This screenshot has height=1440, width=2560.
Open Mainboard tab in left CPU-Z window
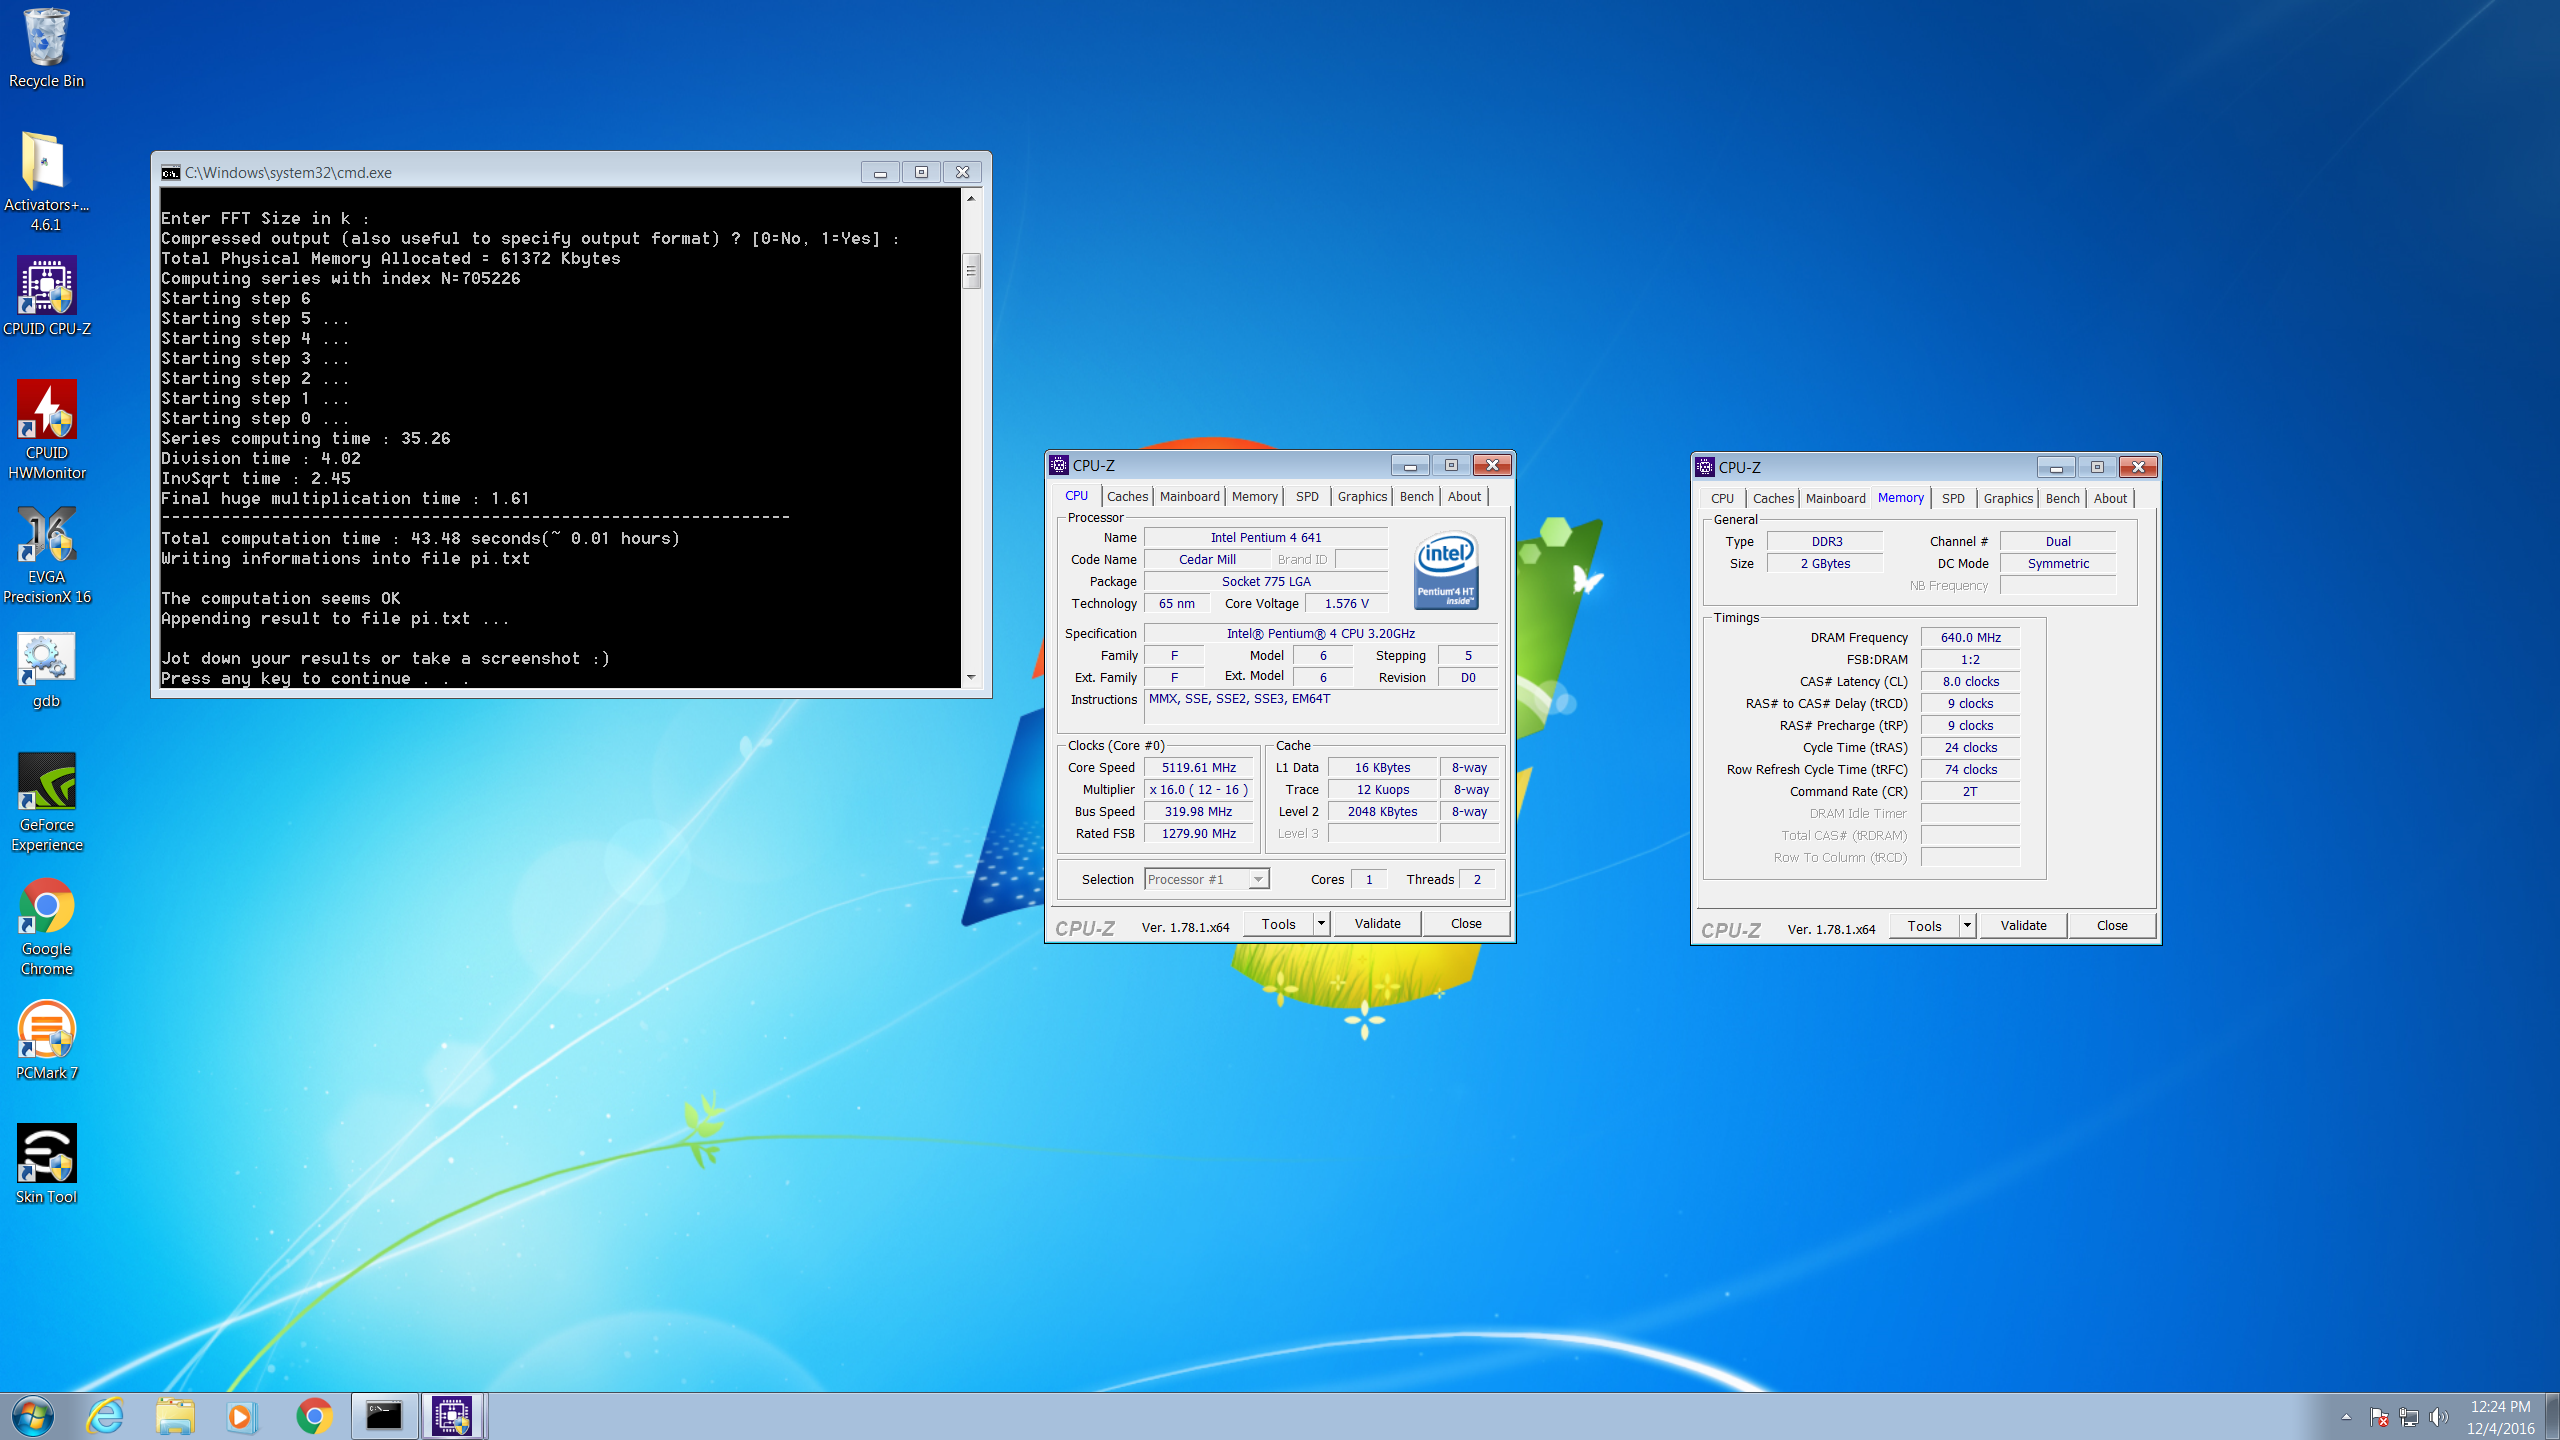1189,496
